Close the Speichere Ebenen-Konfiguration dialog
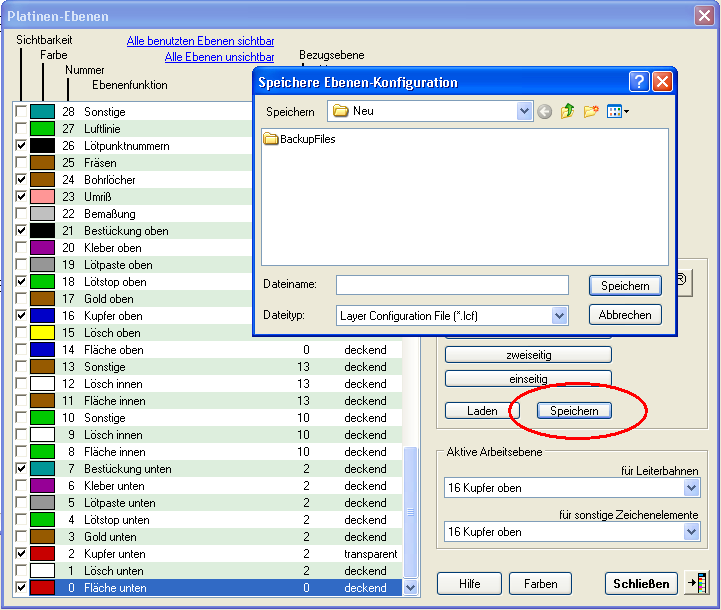Viewport: 721px width, 610px height. click(x=662, y=82)
